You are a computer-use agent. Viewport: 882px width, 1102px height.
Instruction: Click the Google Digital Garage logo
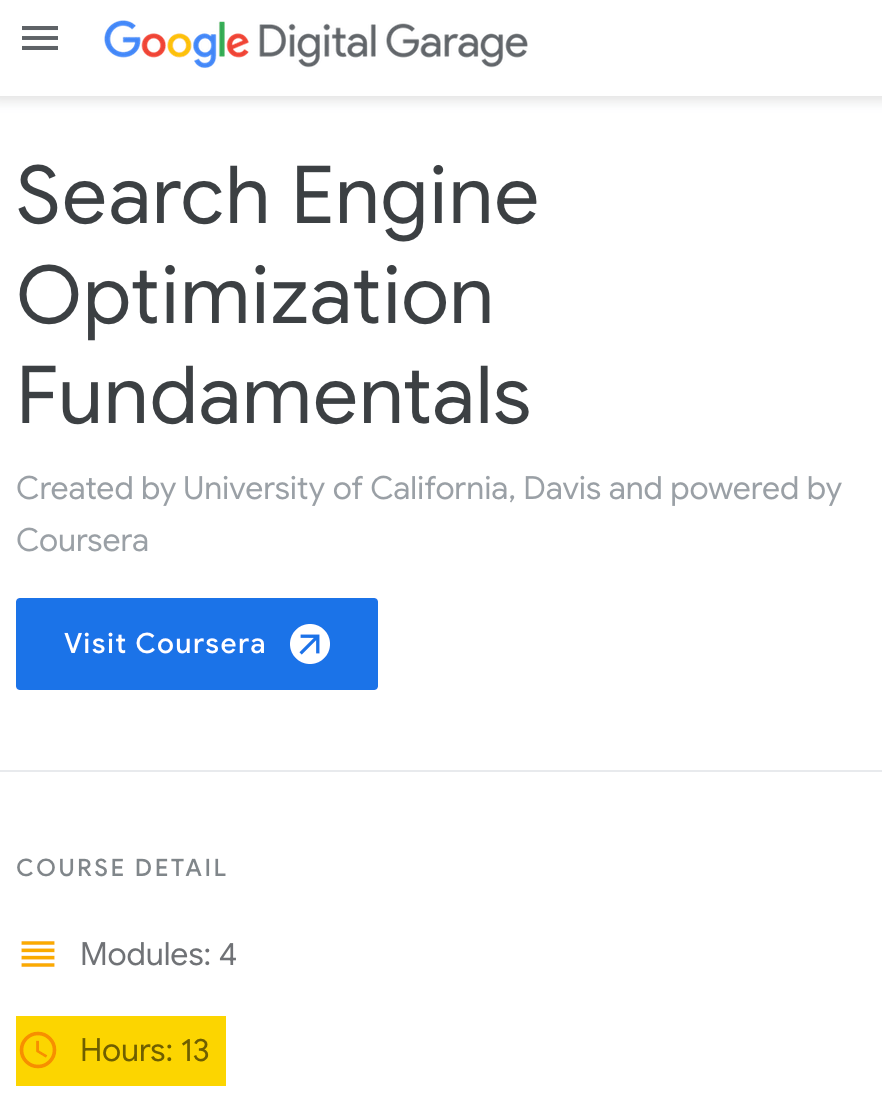pos(314,44)
